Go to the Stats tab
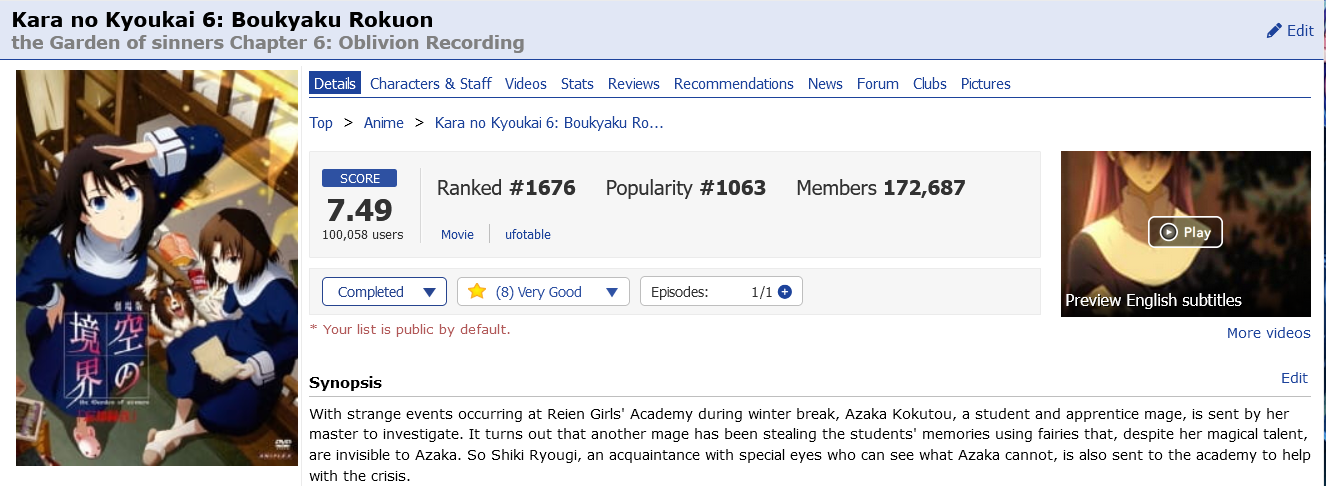 [577, 84]
